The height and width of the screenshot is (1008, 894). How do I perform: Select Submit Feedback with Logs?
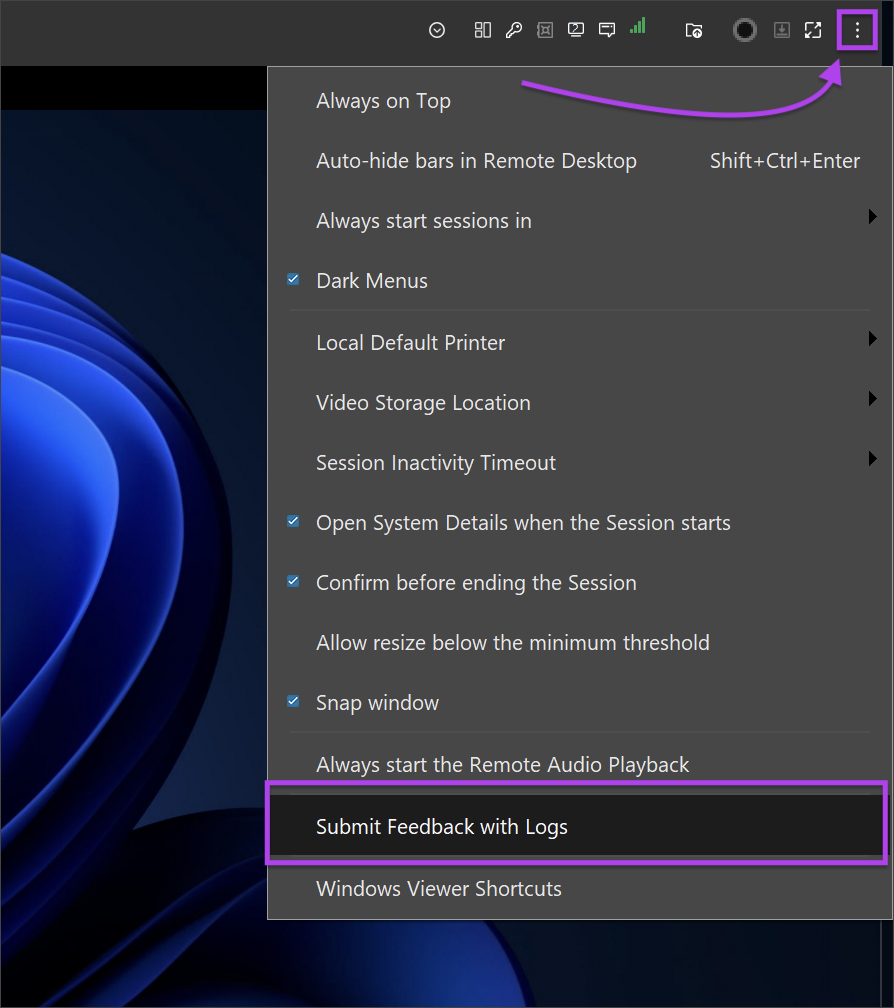(x=442, y=827)
